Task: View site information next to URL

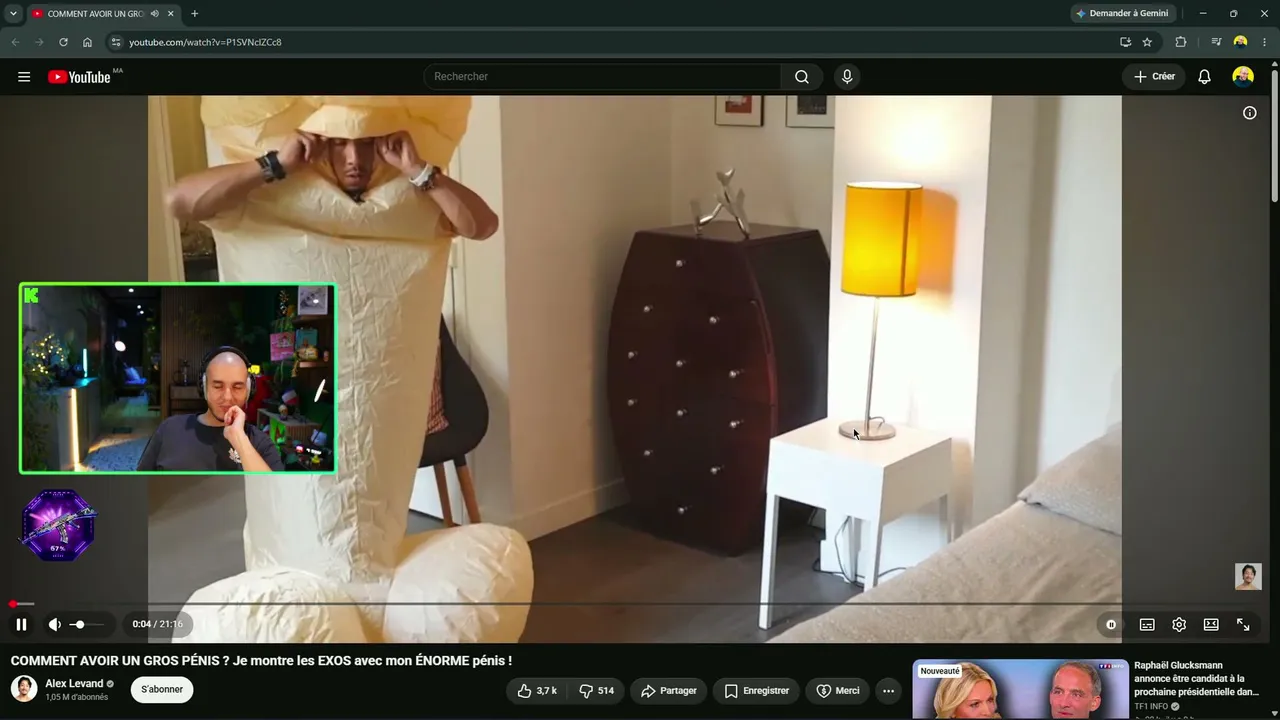Action: pyautogui.click(x=115, y=42)
